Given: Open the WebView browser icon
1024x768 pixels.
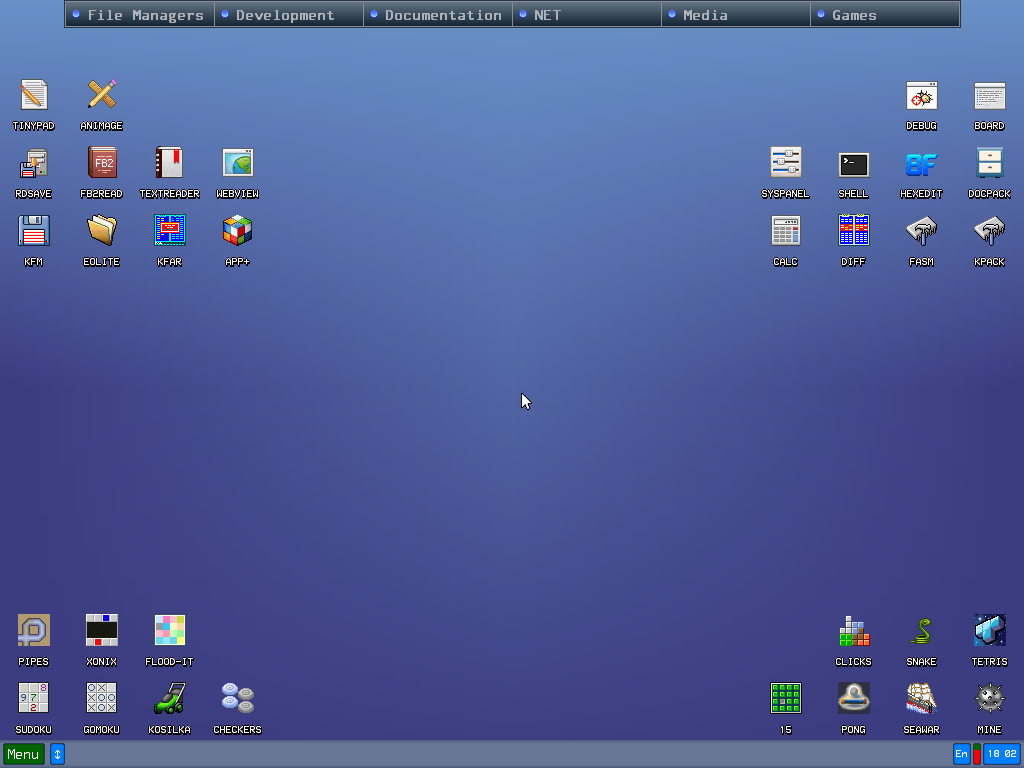Looking at the screenshot, I should [237, 163].
